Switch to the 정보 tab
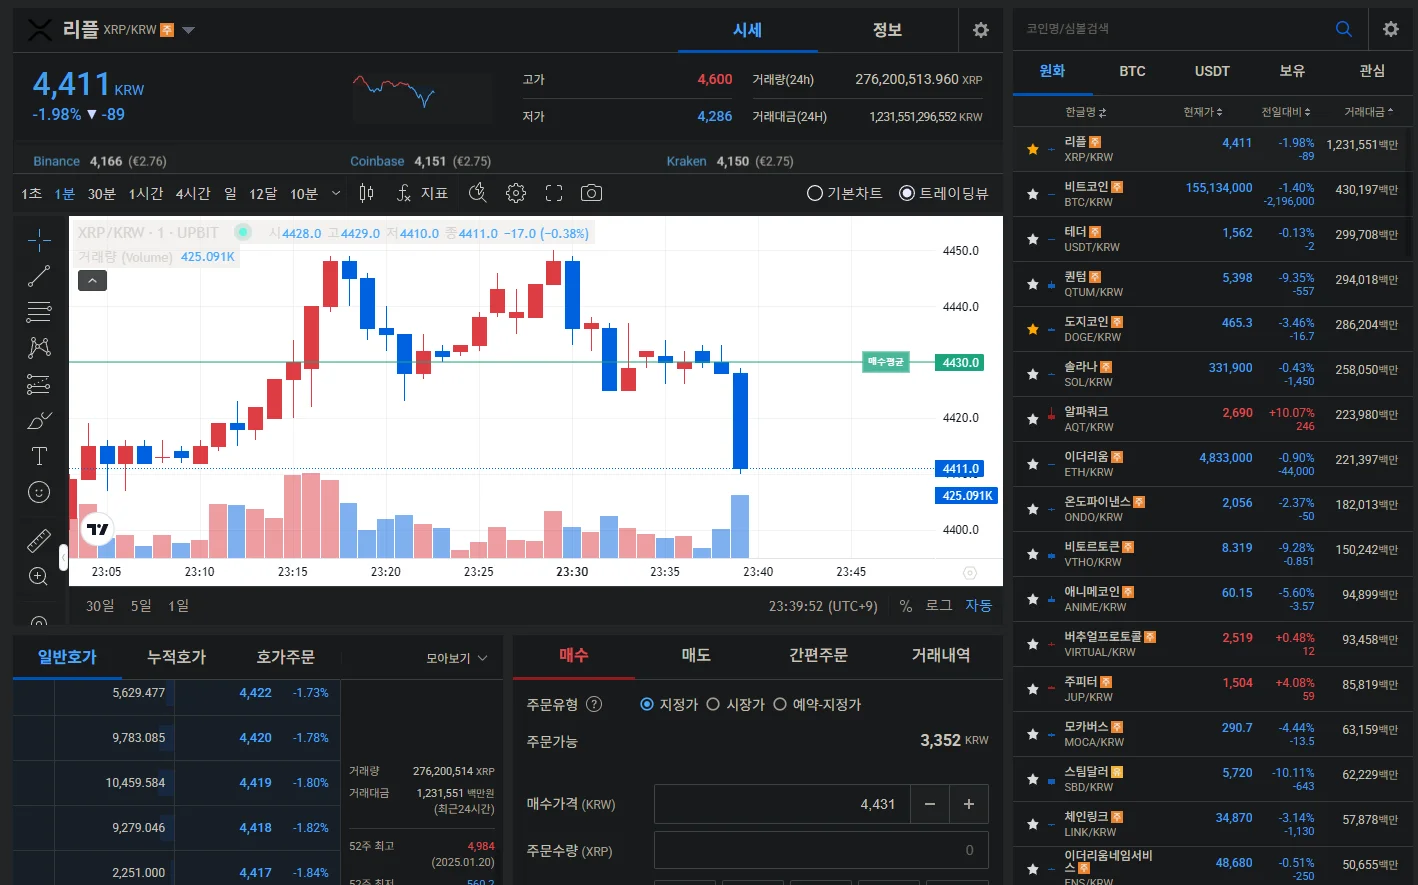The width and height of the screenshot is (1418, 885). (887, 30)
